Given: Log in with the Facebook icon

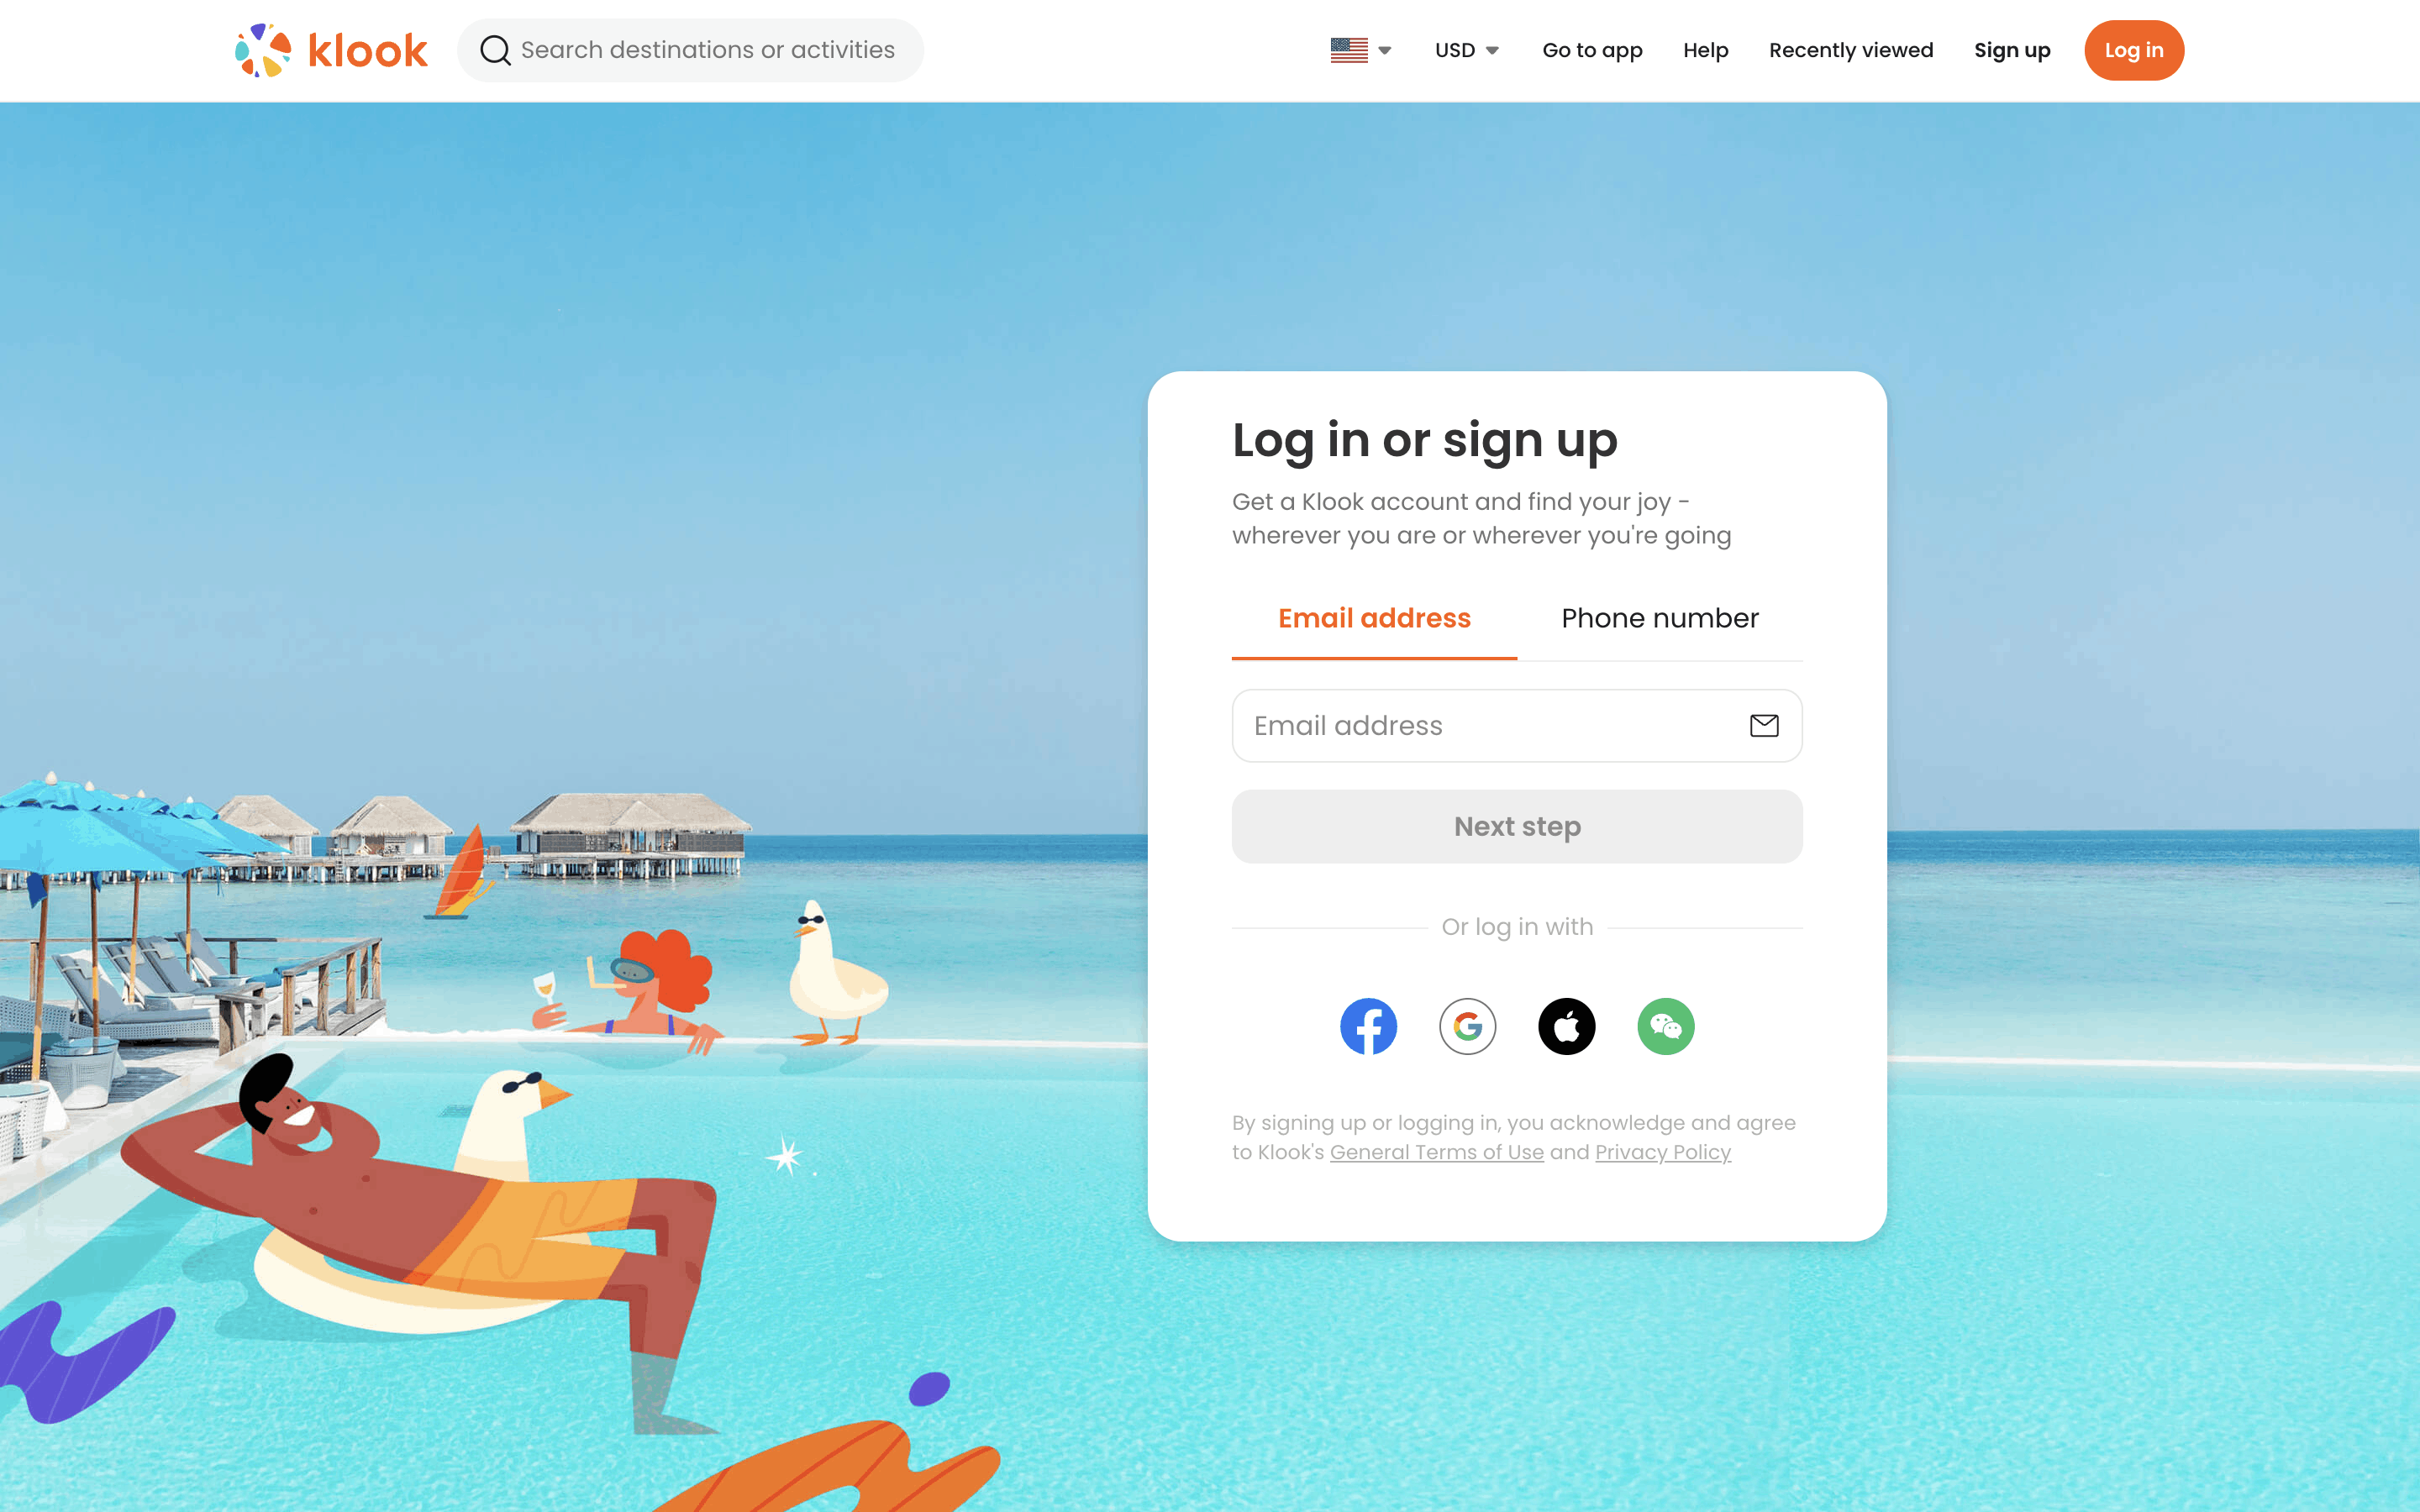Looking at the screenshot, I should pyautogui.click(x=1368, y=1026).
